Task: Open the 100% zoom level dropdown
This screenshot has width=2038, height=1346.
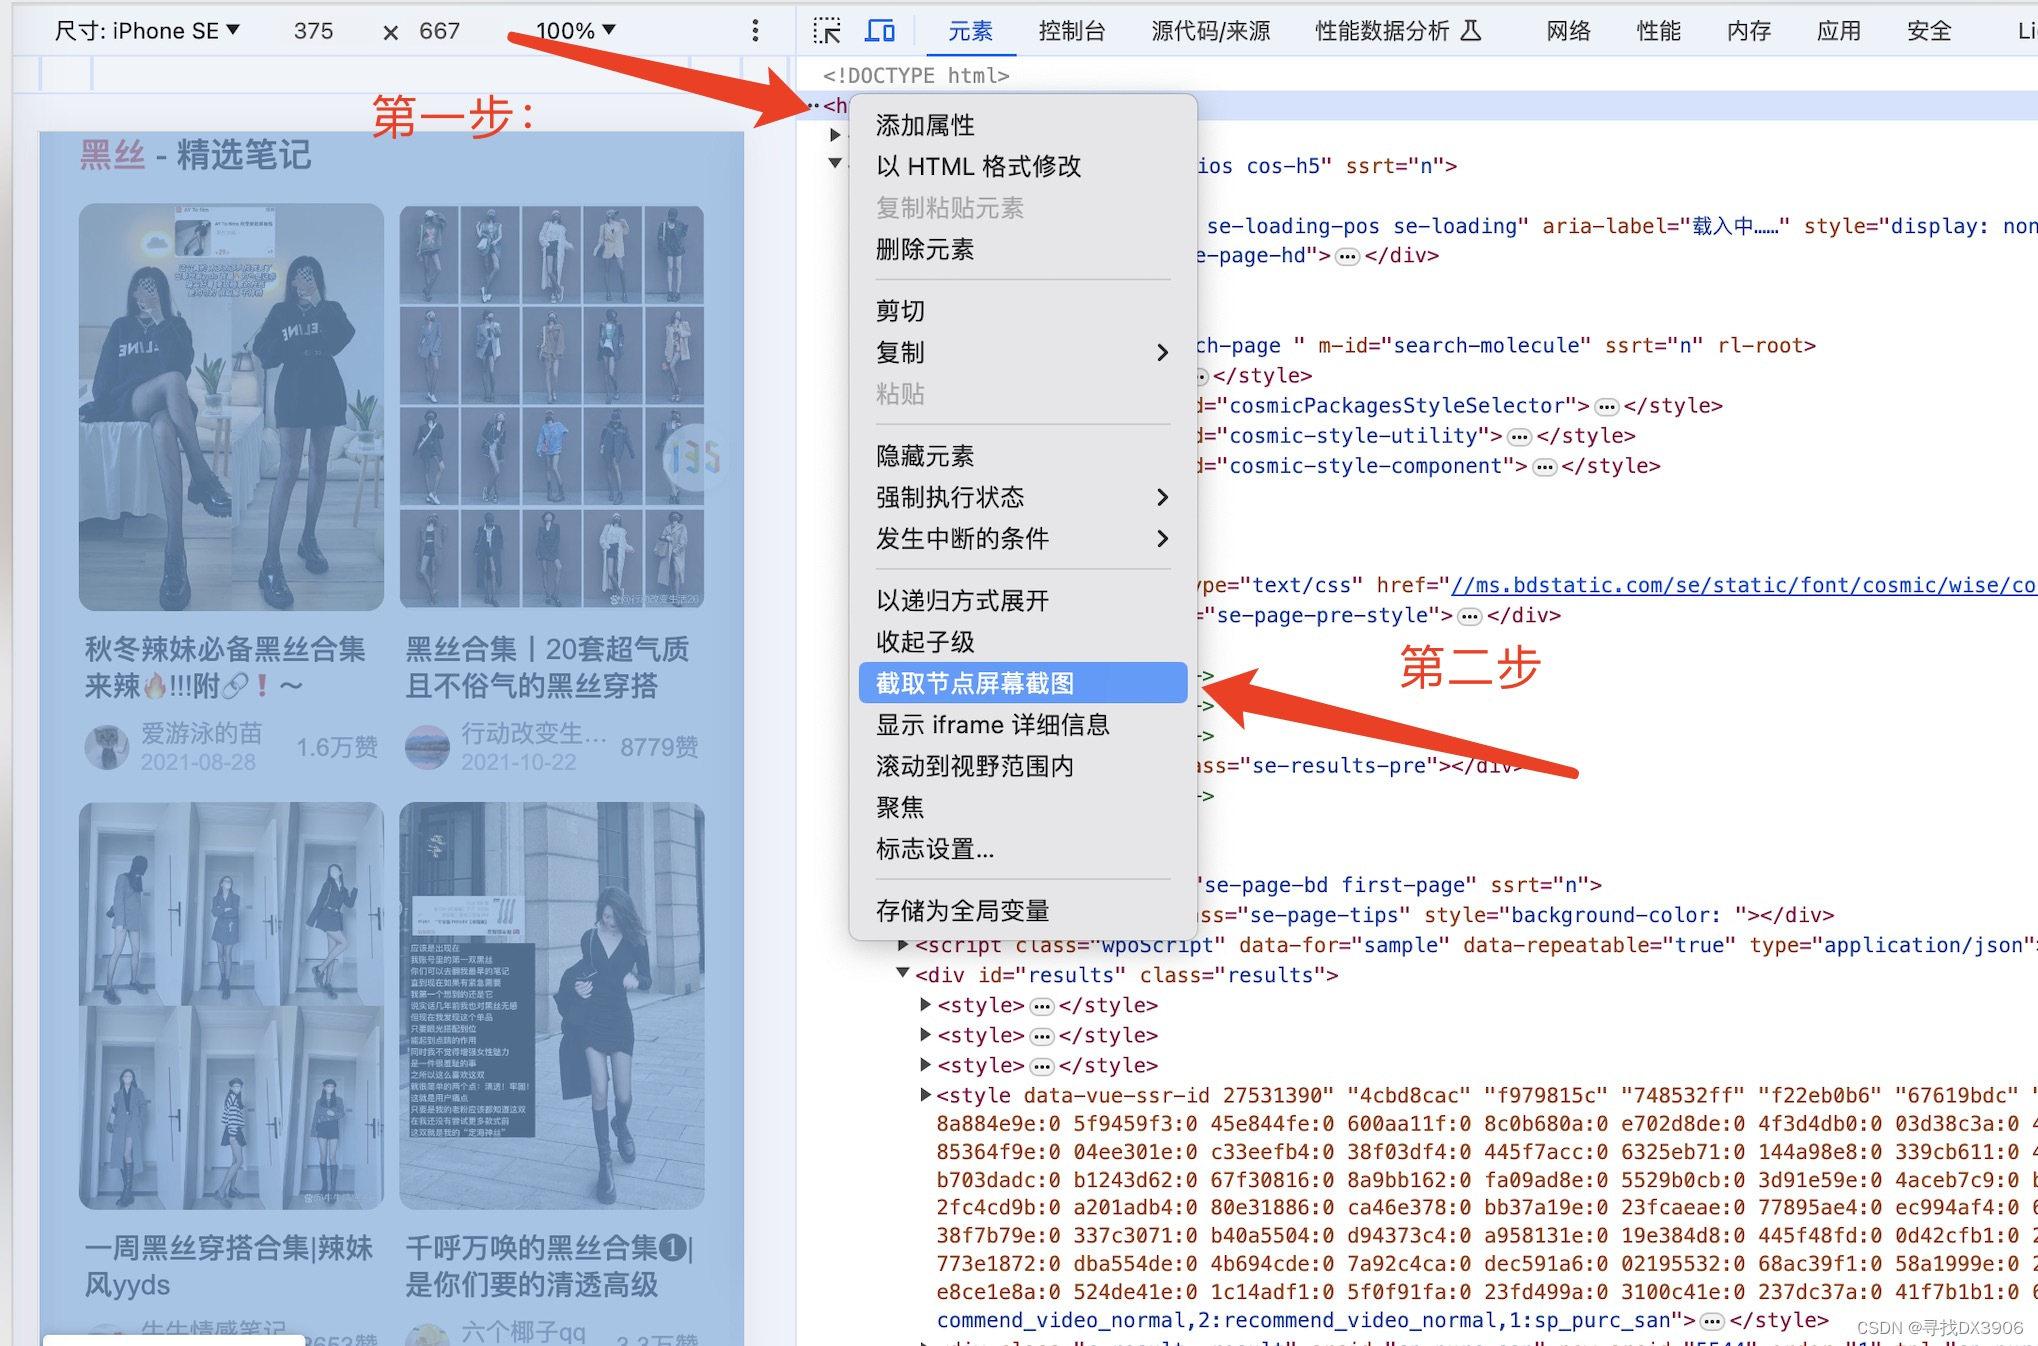Action: coord(576,31)
